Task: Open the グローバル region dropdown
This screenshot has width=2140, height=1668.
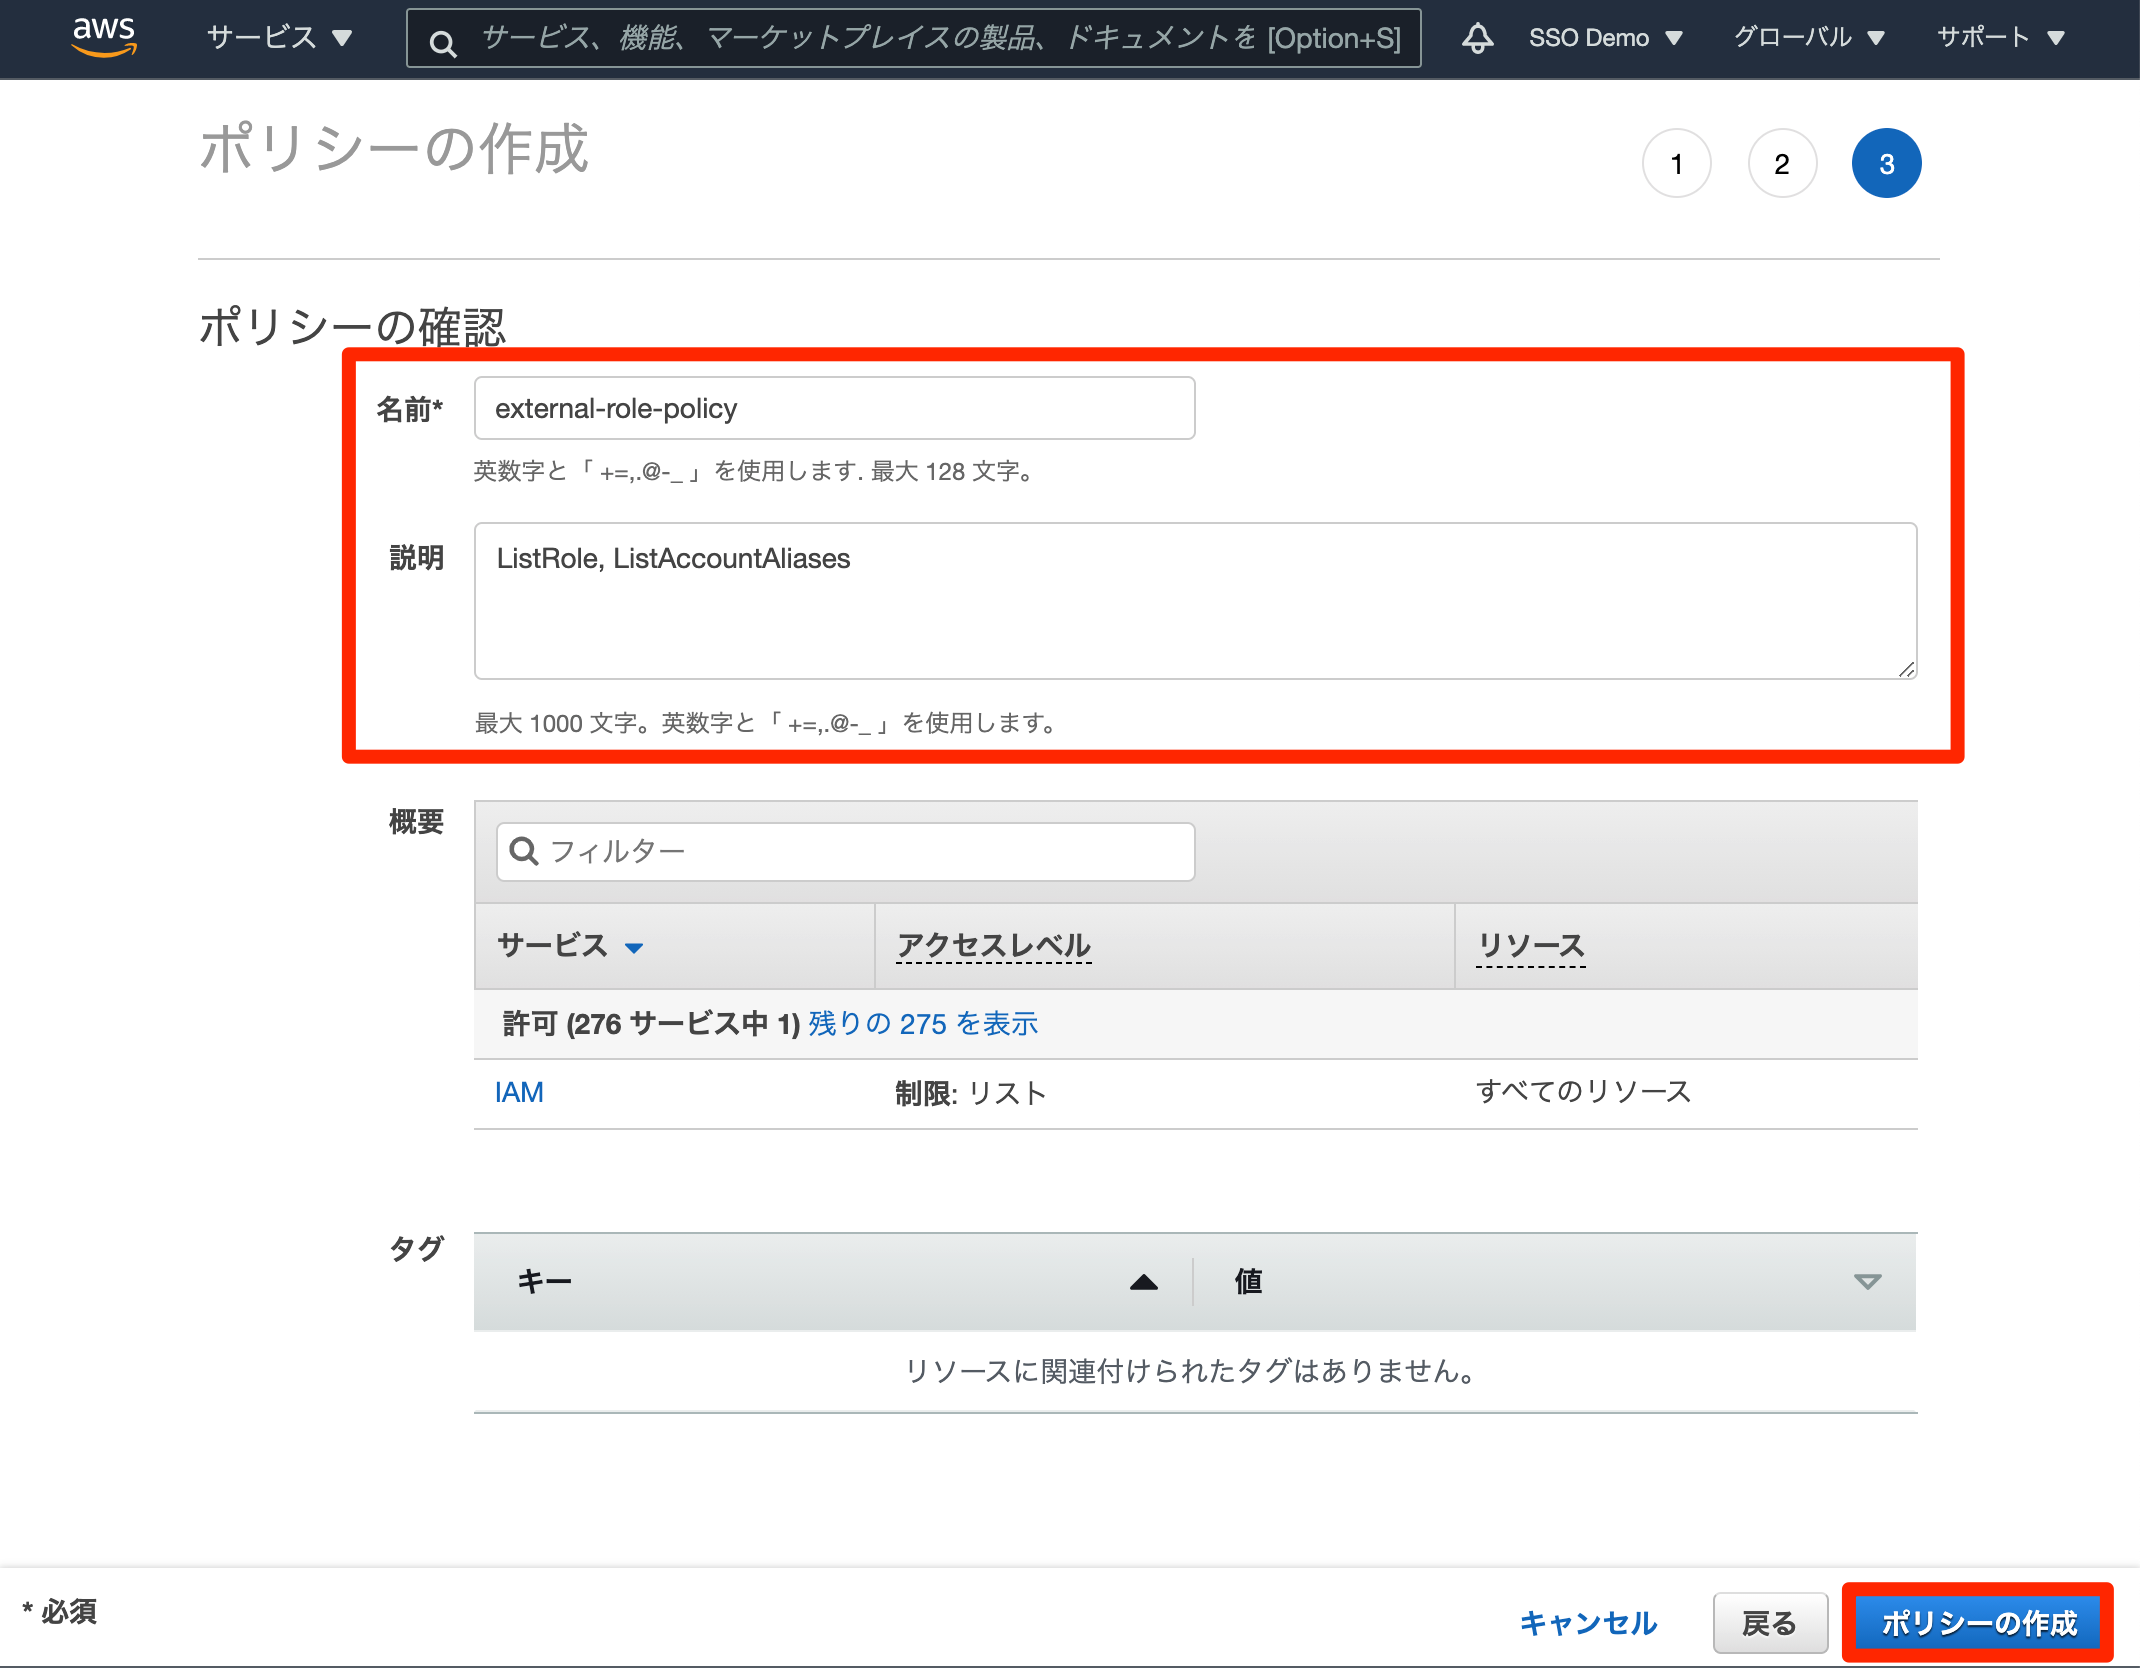Action: (x=1809, y=38)
